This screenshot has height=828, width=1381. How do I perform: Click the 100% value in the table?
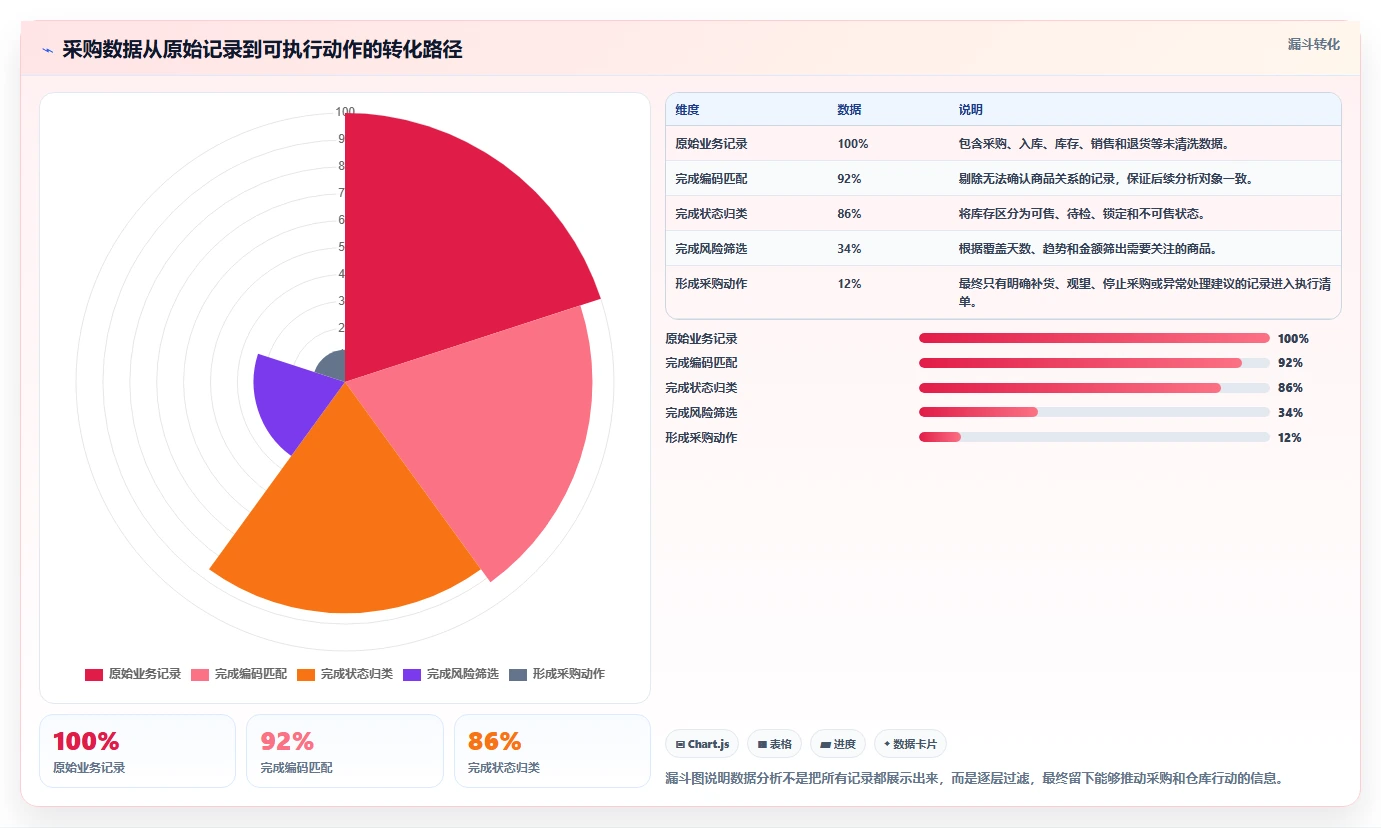point(853,144)
